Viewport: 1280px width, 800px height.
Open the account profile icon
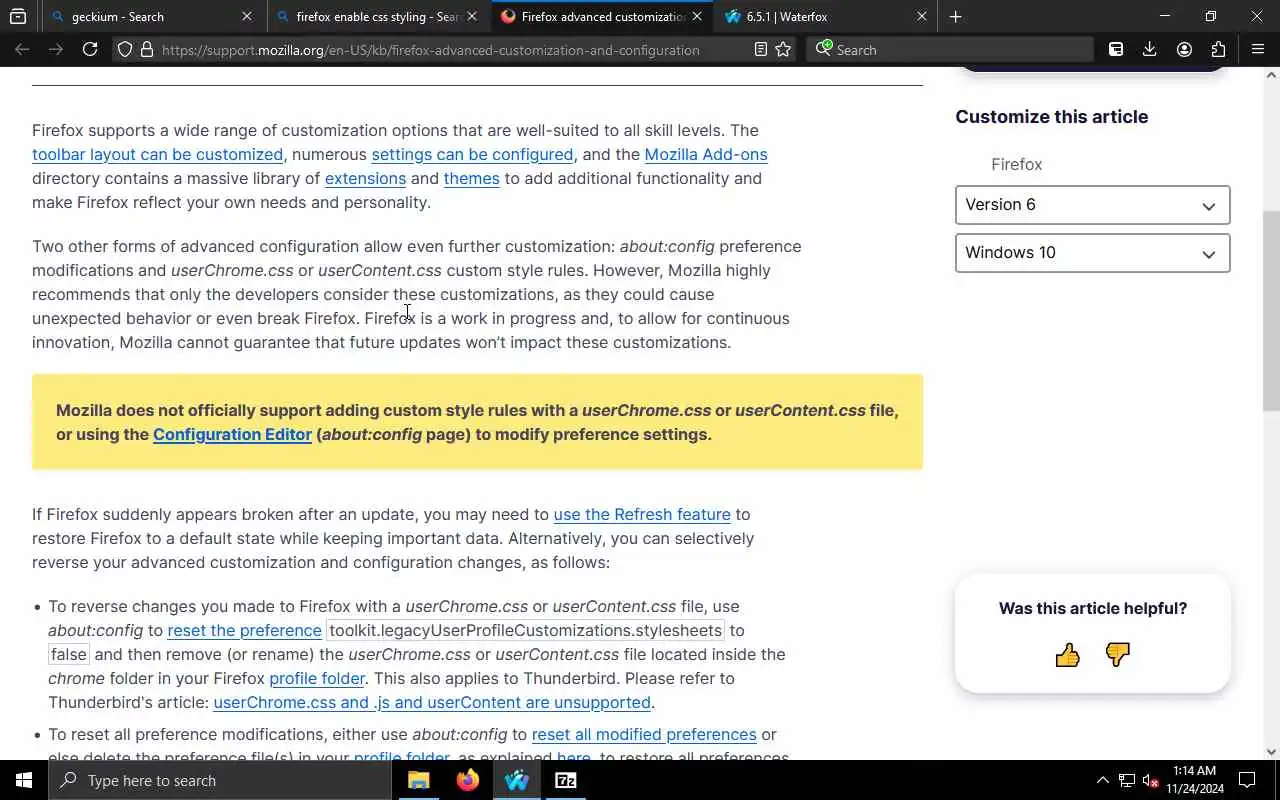coord(1184,49)
